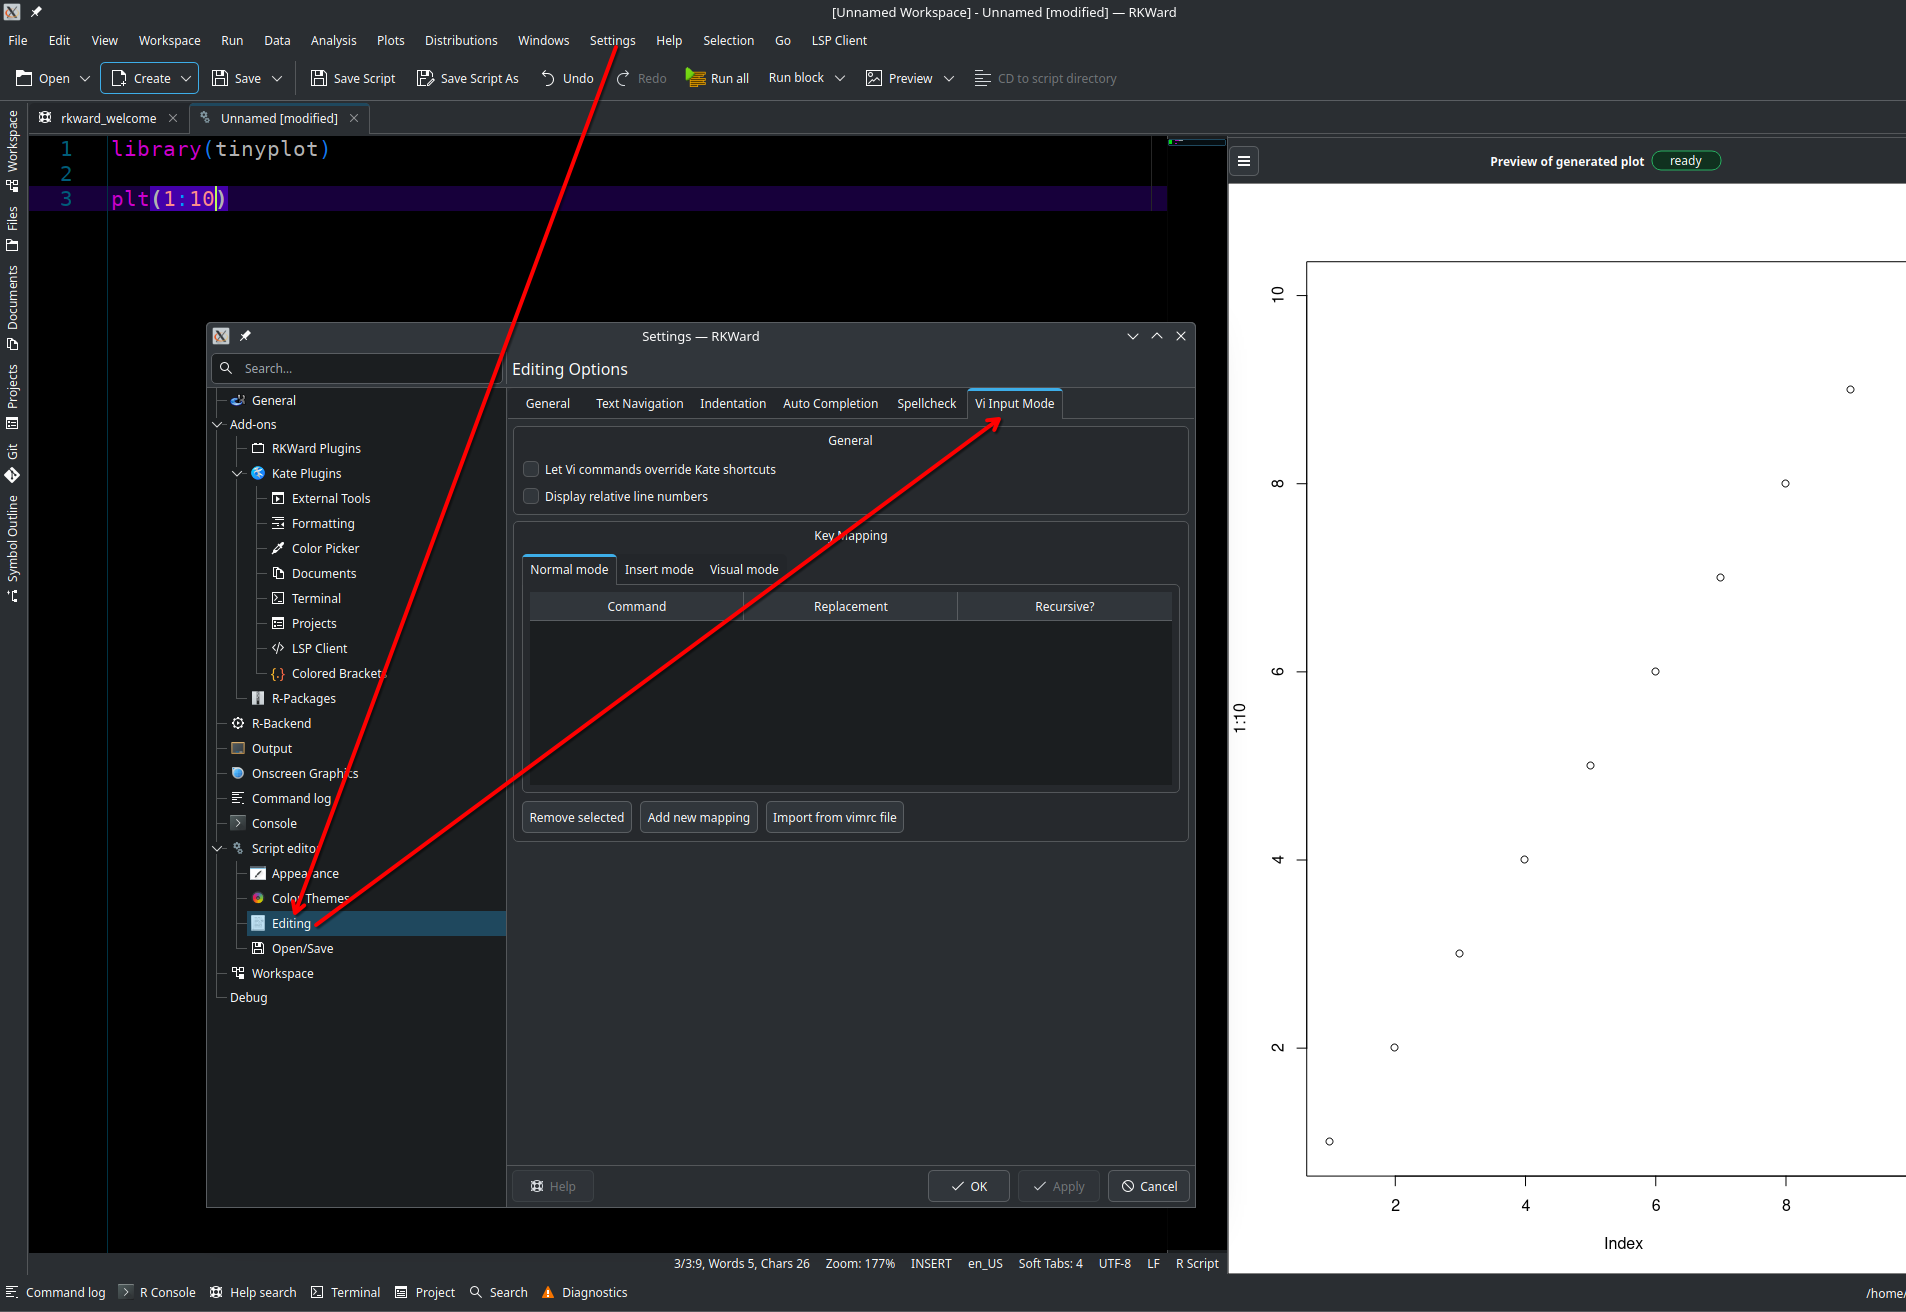
Task: Click Save Script As in toolbar
Action: pos(468,78)
